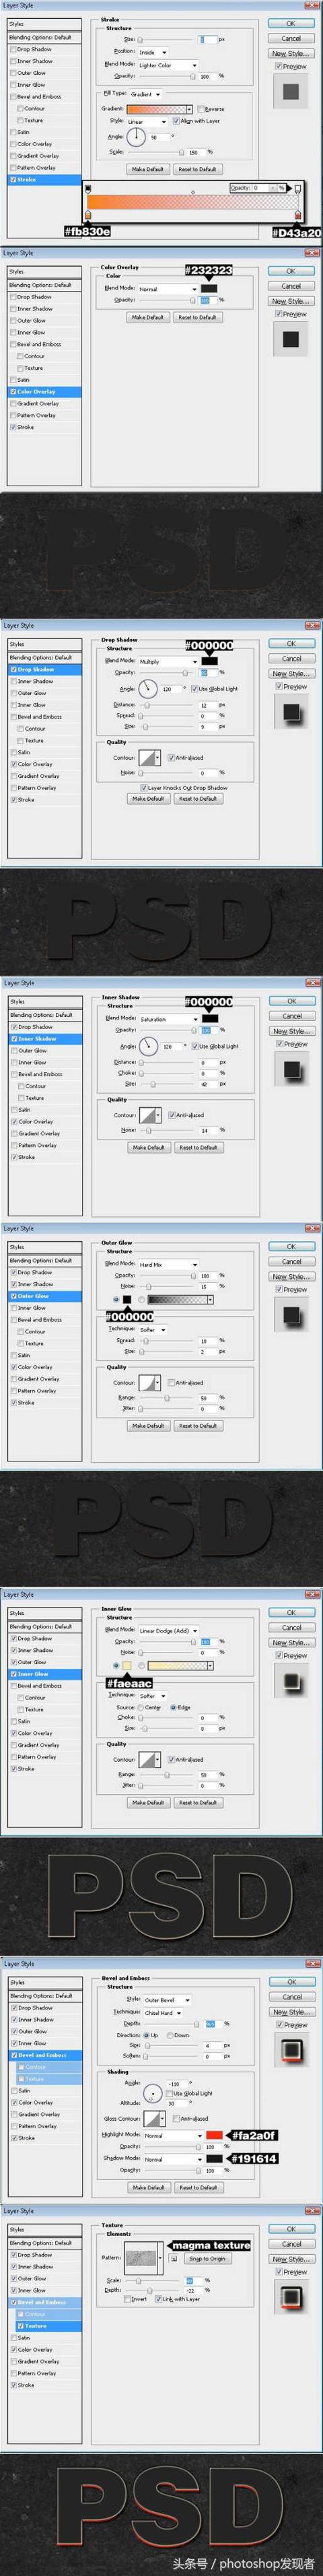Toggle Use Global Light in Drop Shadow dialog

coord(194,688)
